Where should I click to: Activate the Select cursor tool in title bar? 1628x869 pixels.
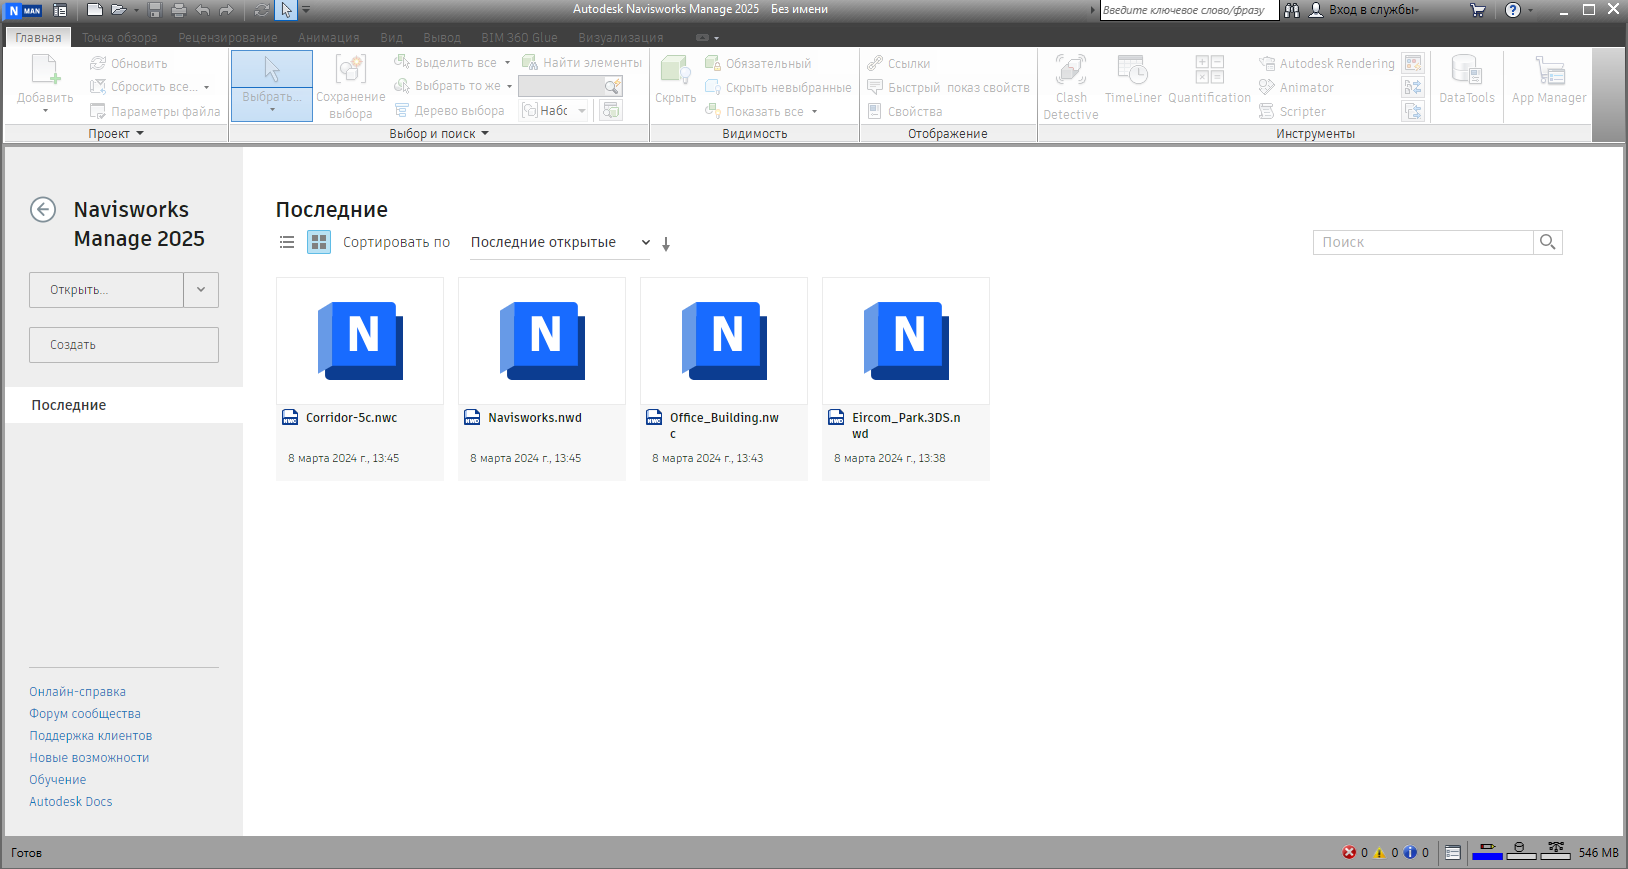287,10
